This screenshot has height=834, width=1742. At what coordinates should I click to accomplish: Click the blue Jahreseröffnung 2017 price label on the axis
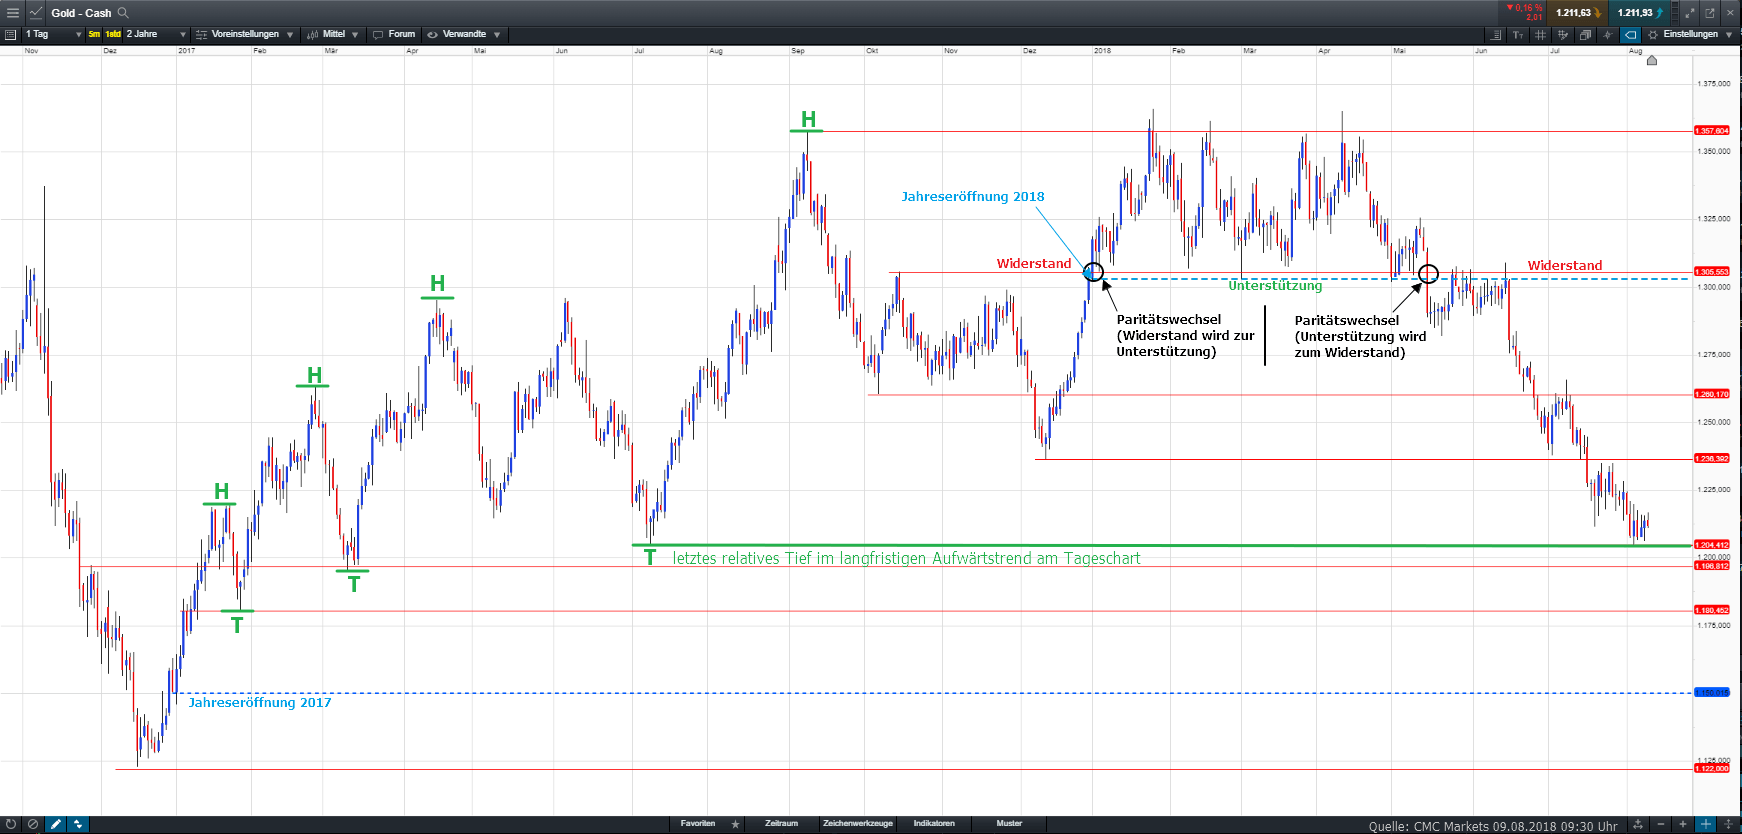(x=1712, y=692)
